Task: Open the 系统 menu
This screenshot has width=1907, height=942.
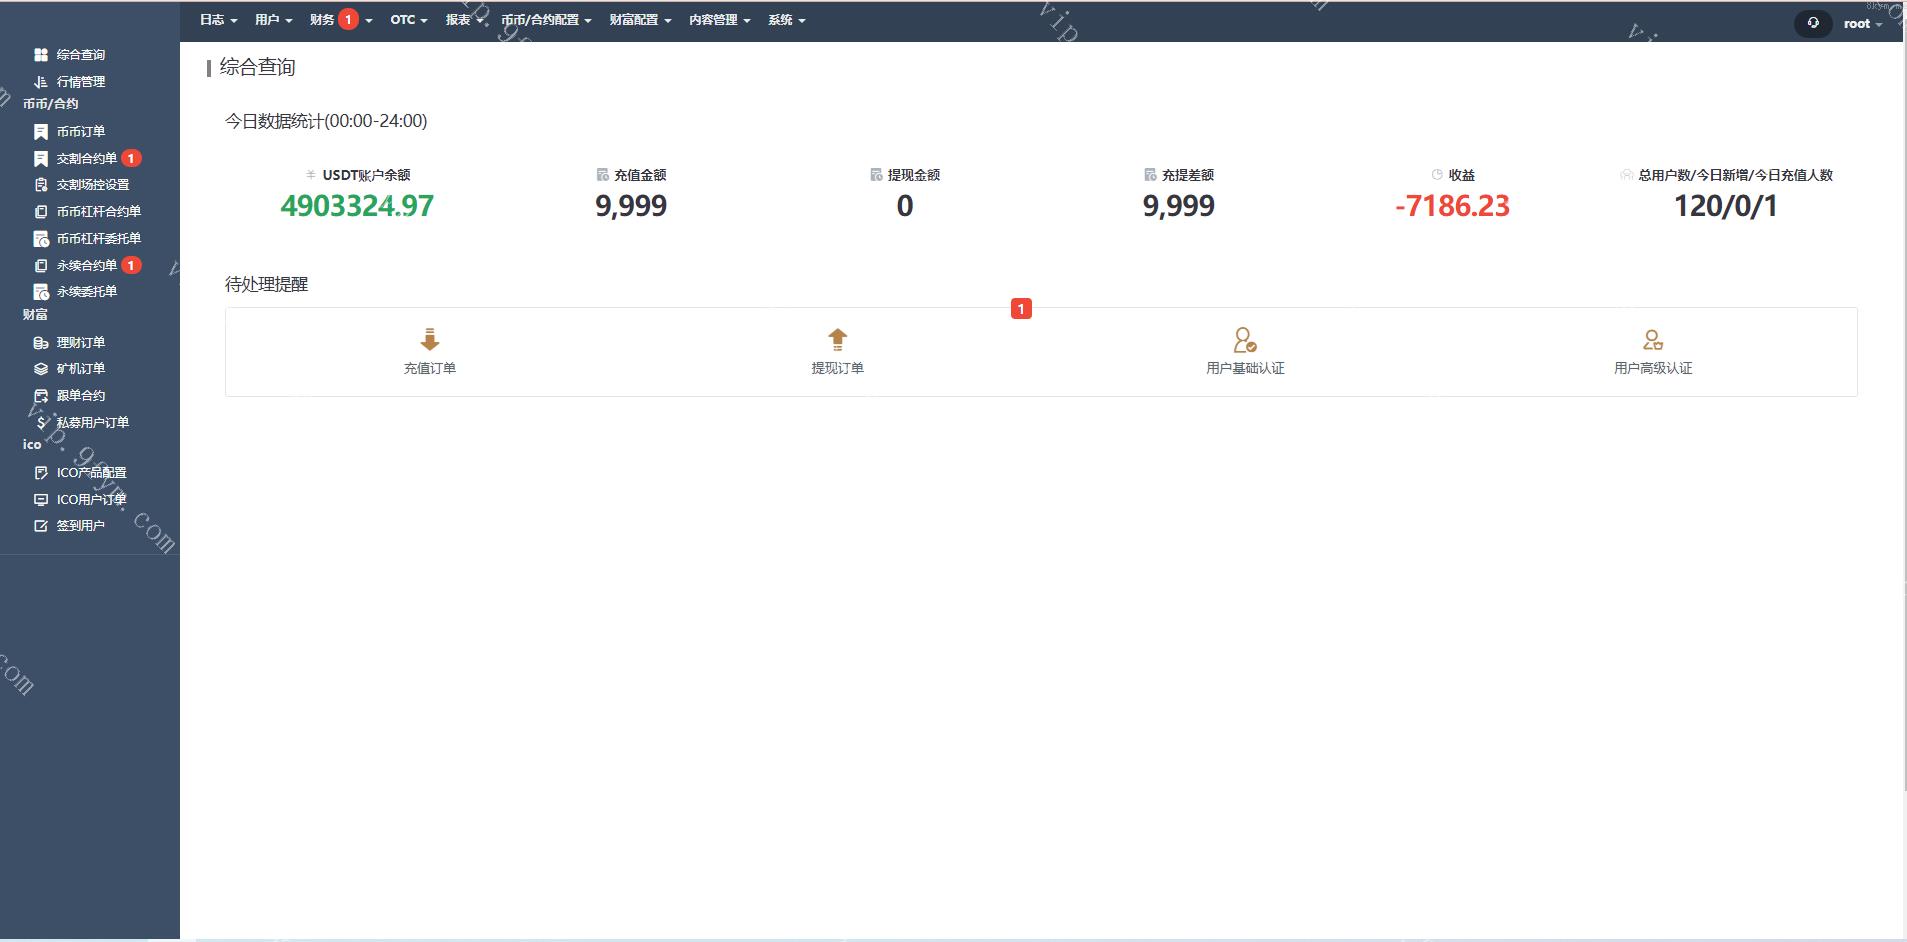Action: [786, 20]
